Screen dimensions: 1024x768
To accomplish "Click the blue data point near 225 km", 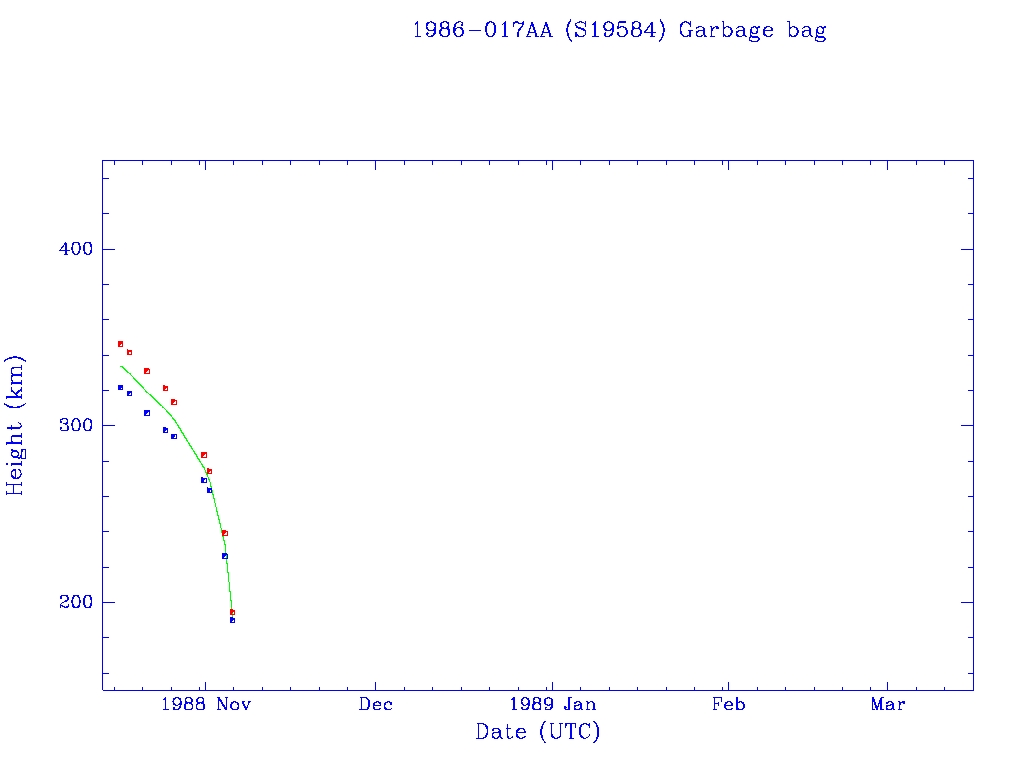I will coord(225,556).
